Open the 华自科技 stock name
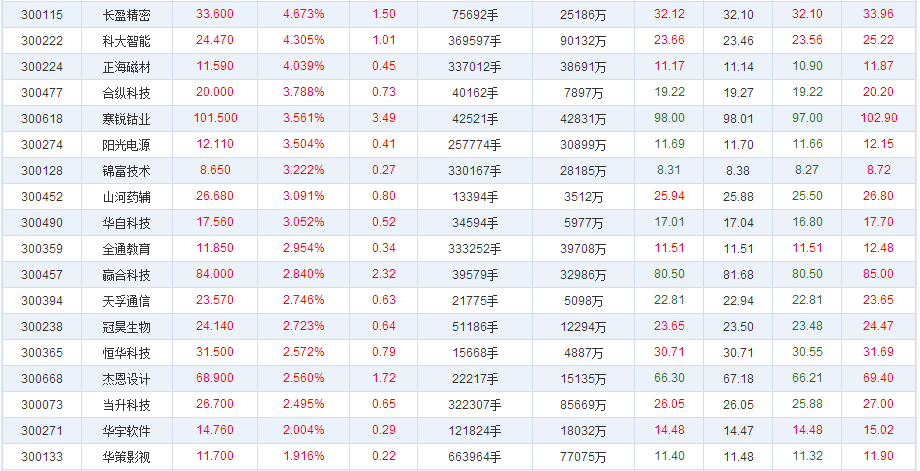Screen dimensions: 920x471 (x=126, y=223)
